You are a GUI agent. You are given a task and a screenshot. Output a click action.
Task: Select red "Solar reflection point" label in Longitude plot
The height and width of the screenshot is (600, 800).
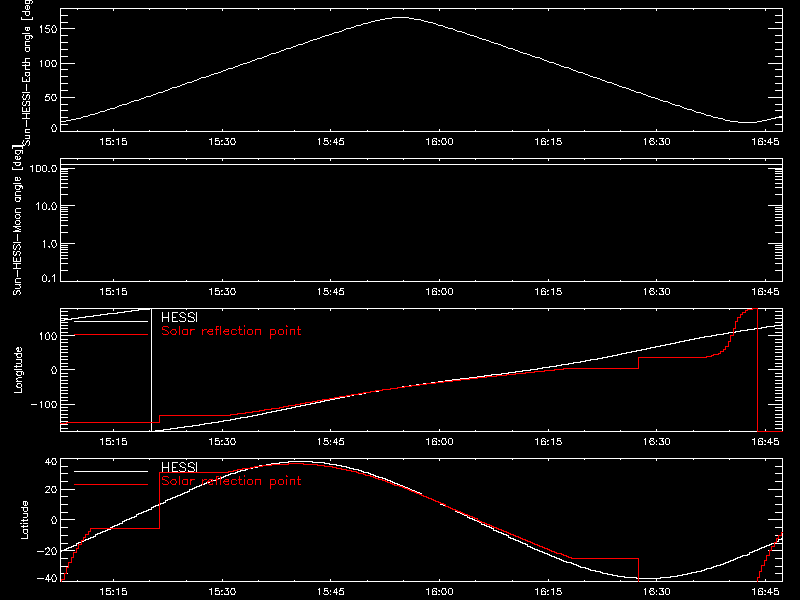point(231,331)
